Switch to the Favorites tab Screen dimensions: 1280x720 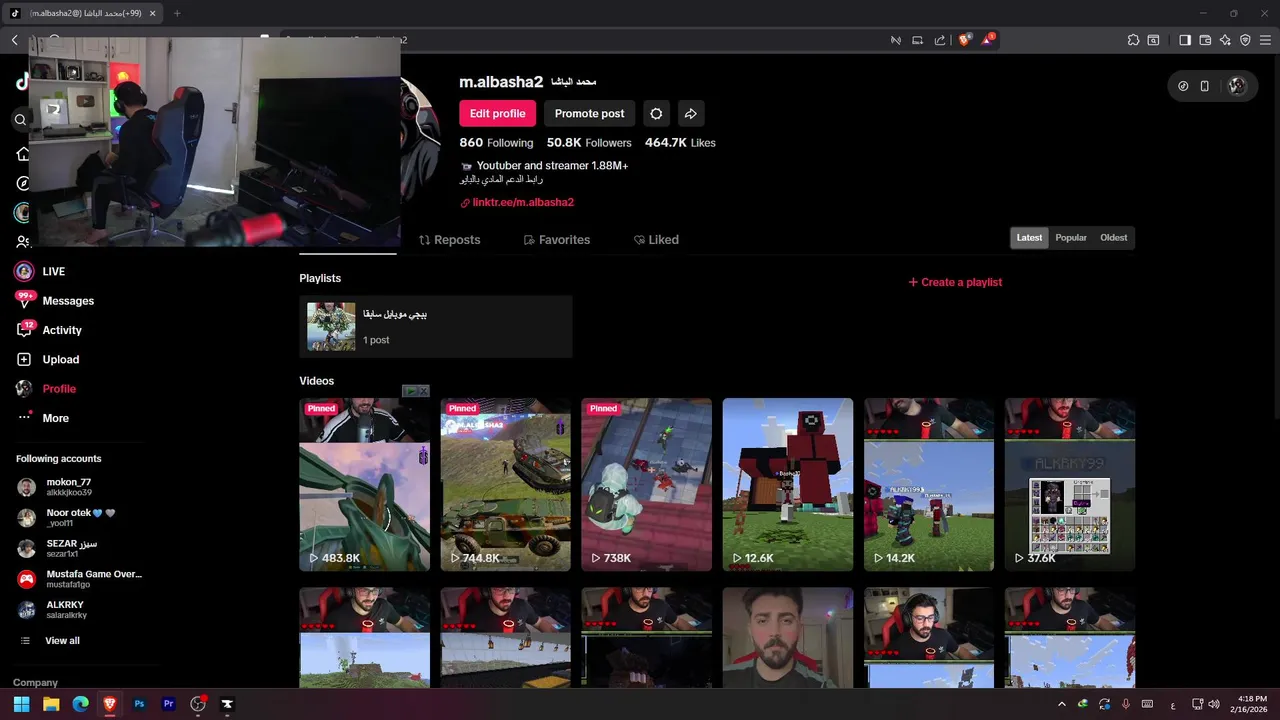tap(557, 240)
